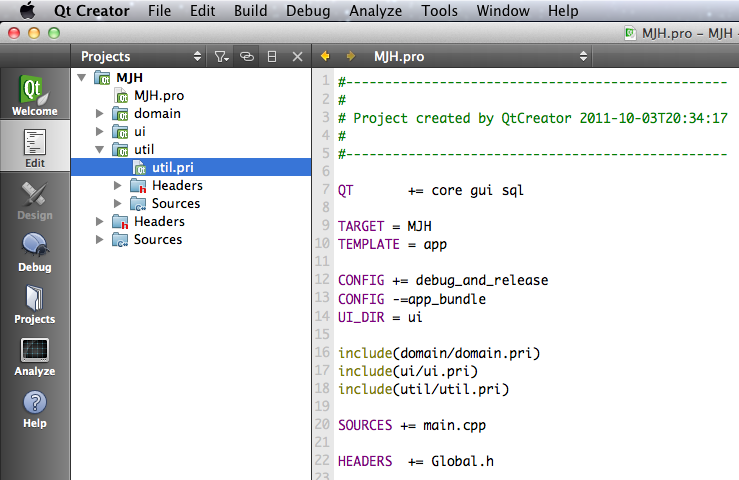Image resolution: width=739 pixels, height=480 pixels.
Task: Expand top-level Headers folder
Action: pos(99,221)
